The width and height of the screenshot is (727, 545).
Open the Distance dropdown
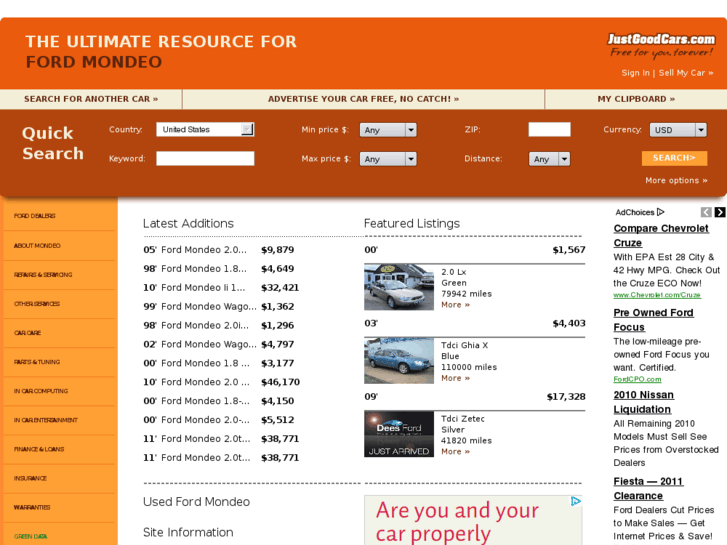549,159
